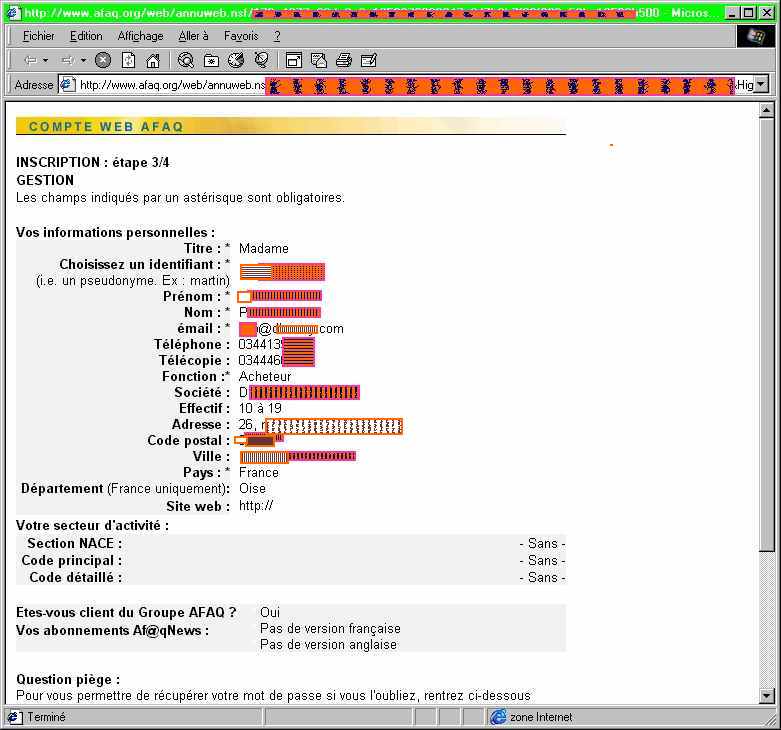Open the Search (magnifier globe) toolbar icon

tap(186, 60)
